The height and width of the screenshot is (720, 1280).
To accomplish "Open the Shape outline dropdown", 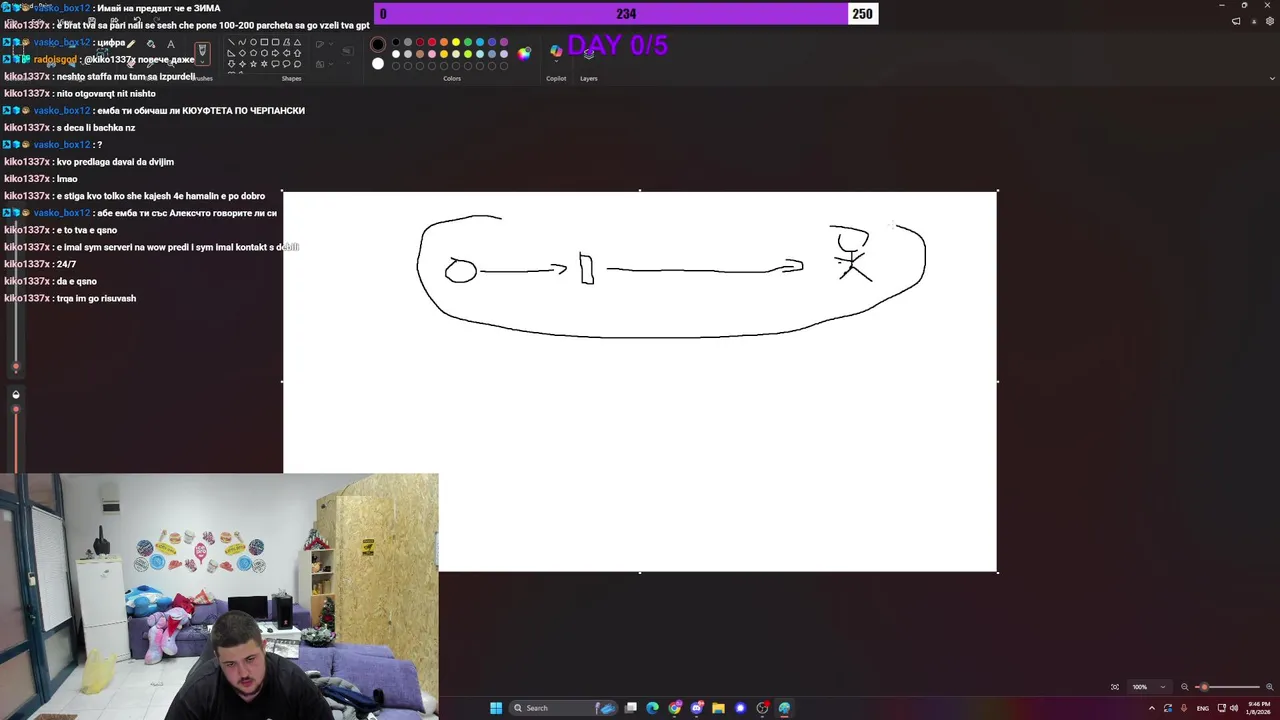I will [x=331, y=43].
